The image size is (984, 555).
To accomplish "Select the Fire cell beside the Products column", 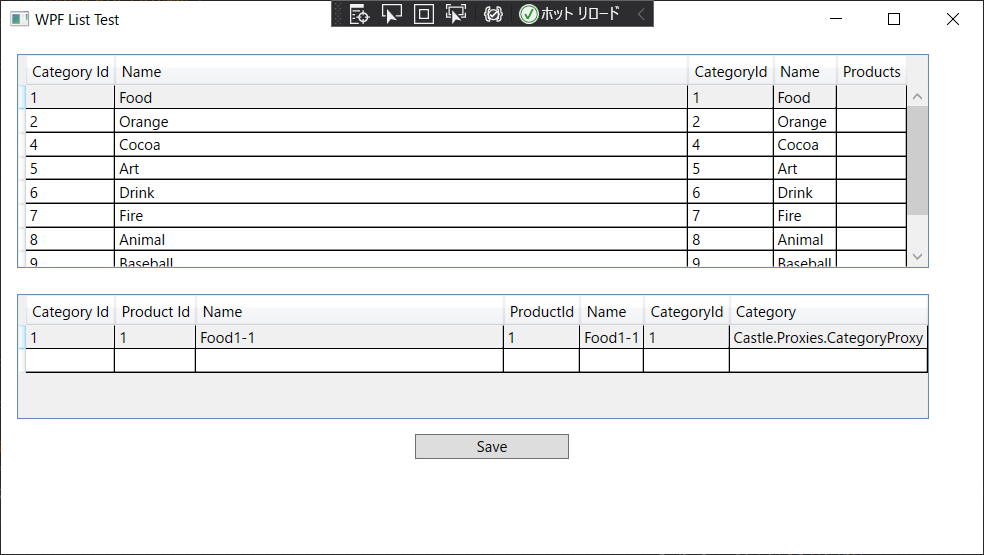I will (x=805, y=215).
